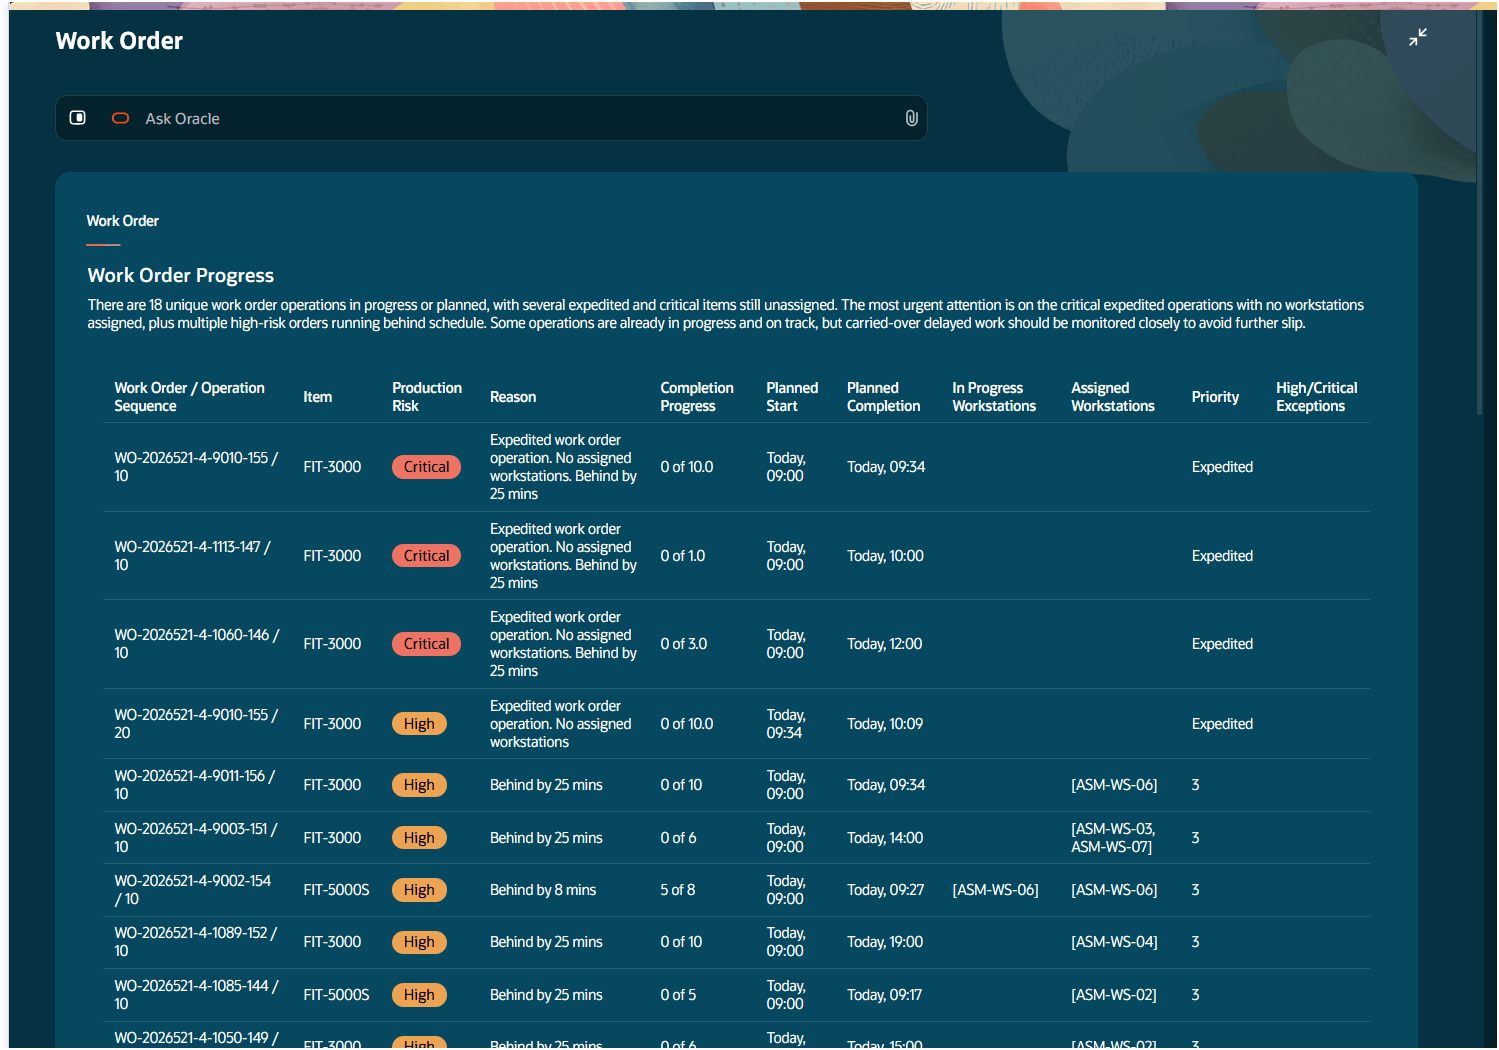
Task: Click 'Behind by 8 mins' reason cell
Action: tap(543, 890)
